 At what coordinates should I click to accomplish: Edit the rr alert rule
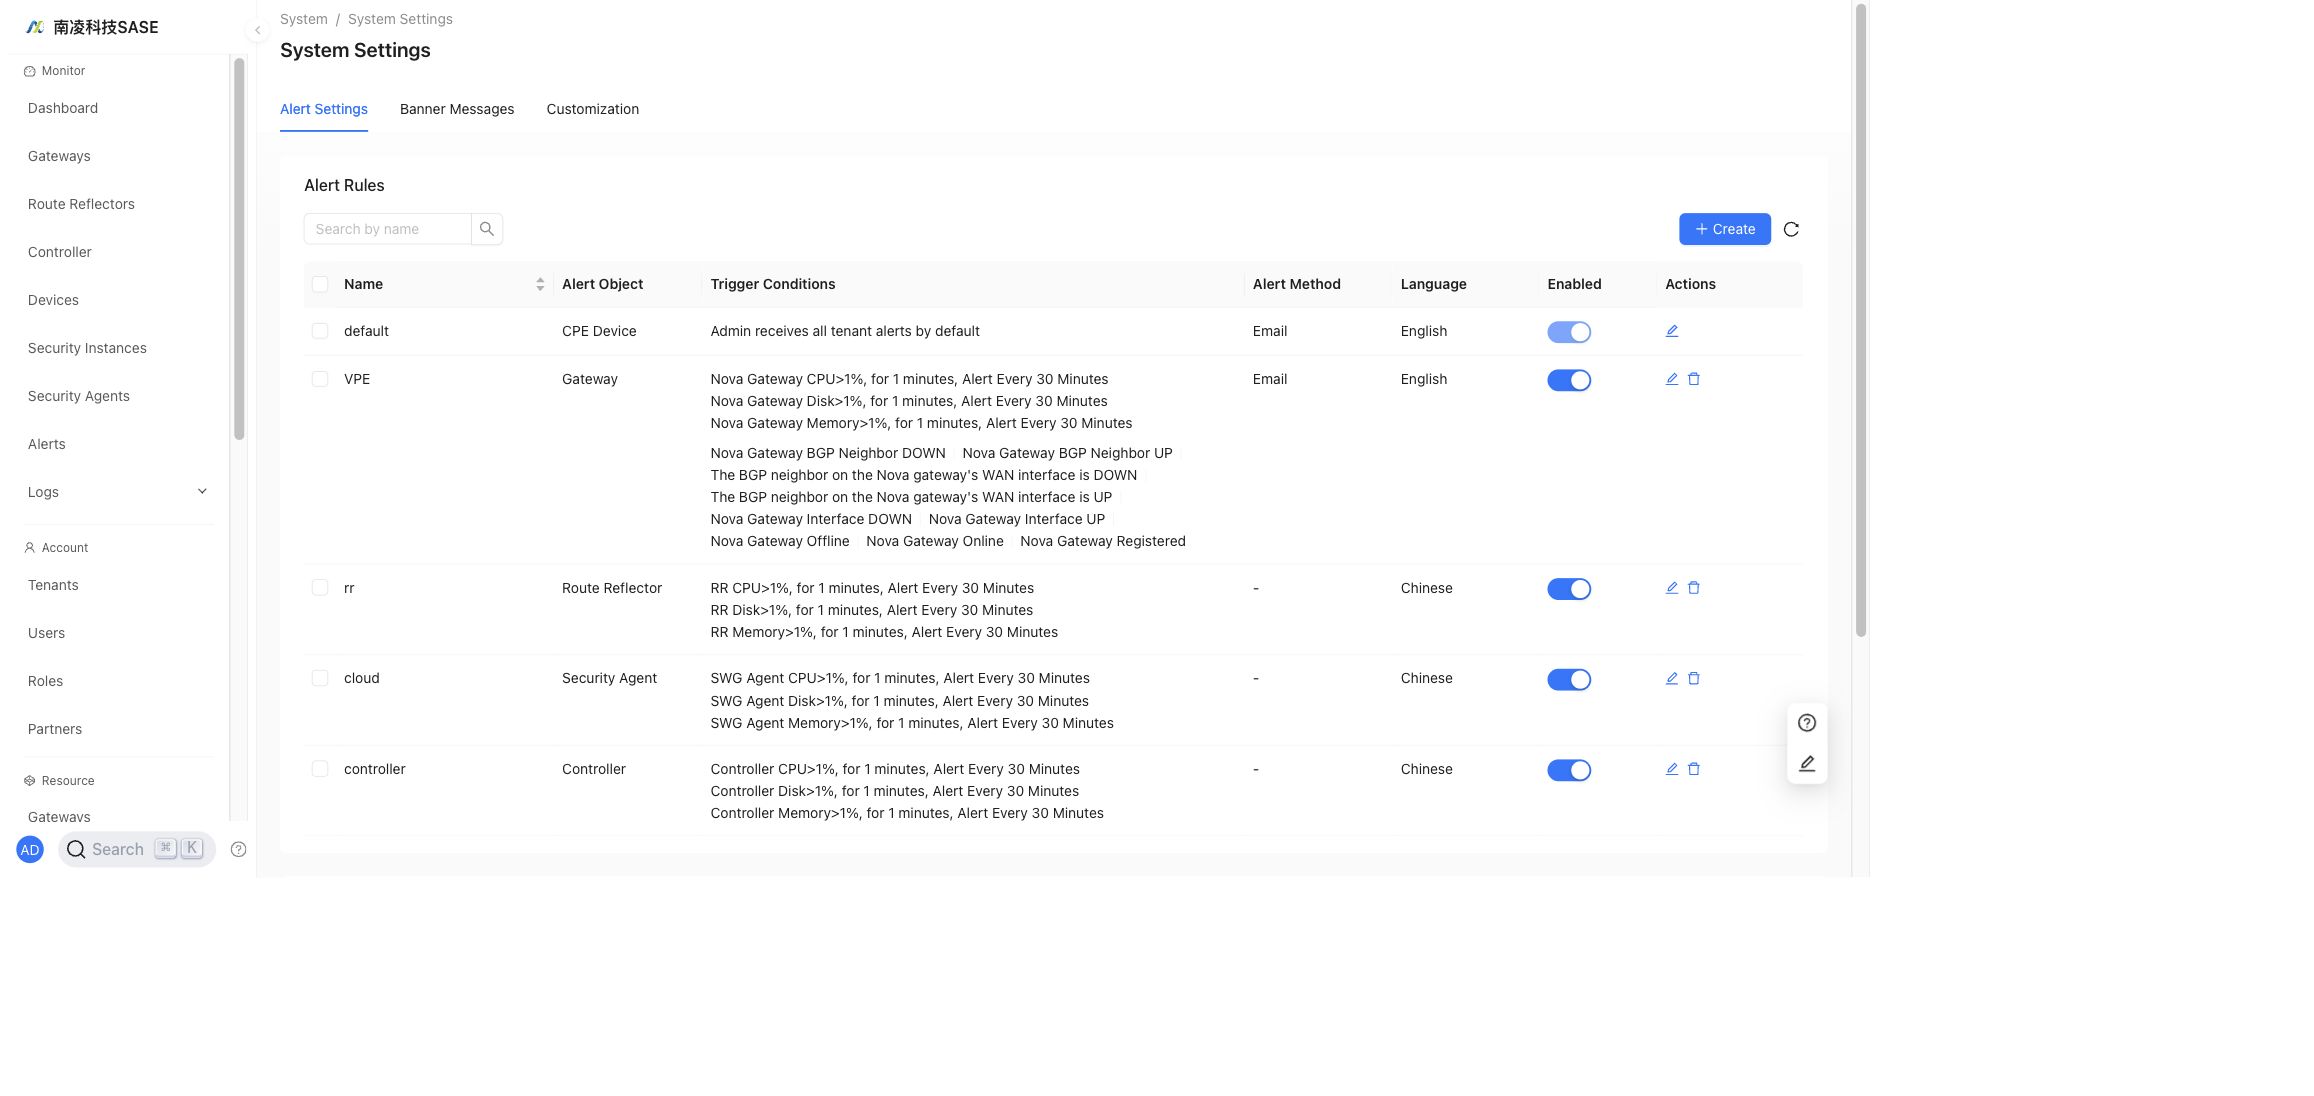click(1671, 588)
